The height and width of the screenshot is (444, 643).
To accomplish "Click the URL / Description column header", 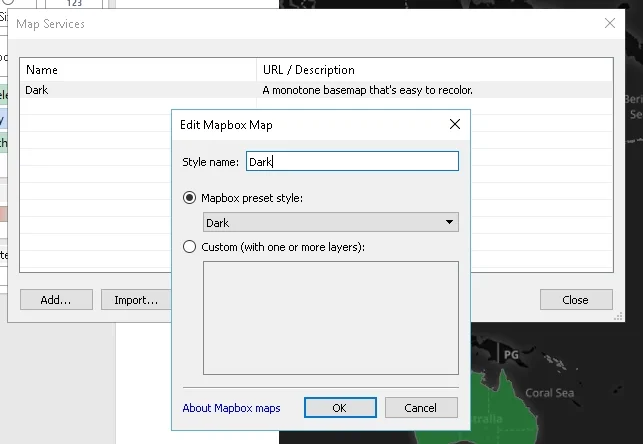I will (435, 70).
